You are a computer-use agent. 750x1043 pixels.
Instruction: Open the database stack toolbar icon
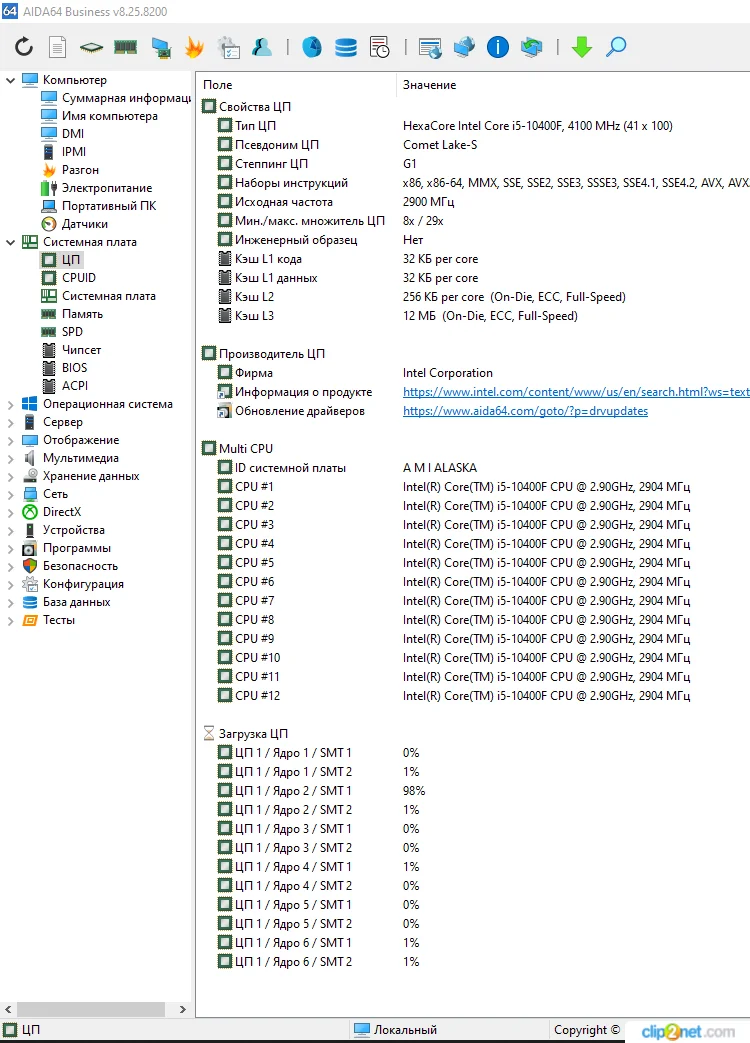[x=346, y=47]
